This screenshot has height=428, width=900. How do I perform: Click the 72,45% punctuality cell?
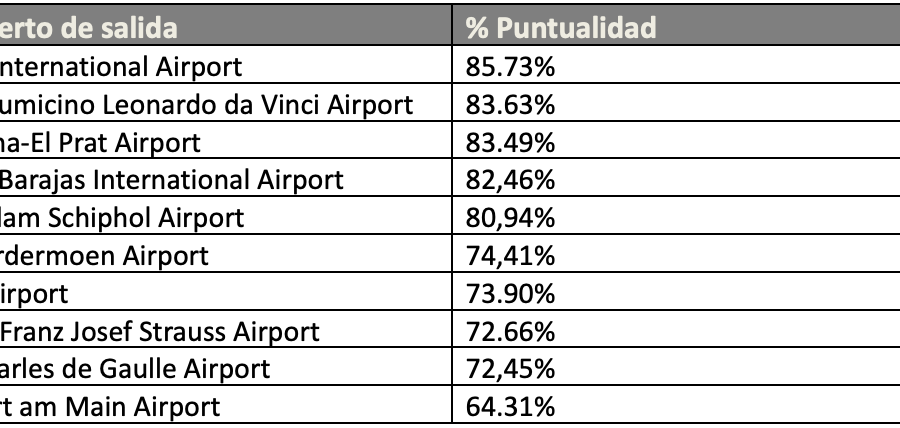pos(676,366)
